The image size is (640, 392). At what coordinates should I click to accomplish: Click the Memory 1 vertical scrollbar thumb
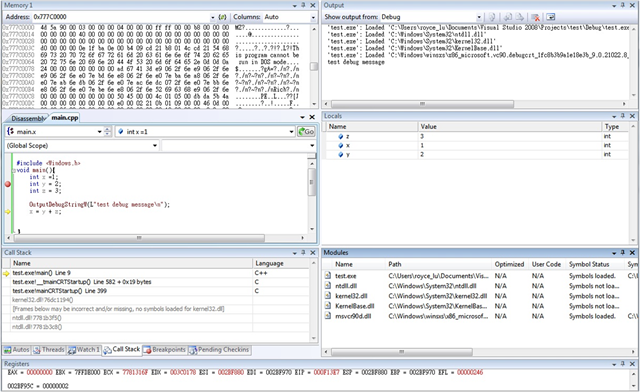[313, 66]
